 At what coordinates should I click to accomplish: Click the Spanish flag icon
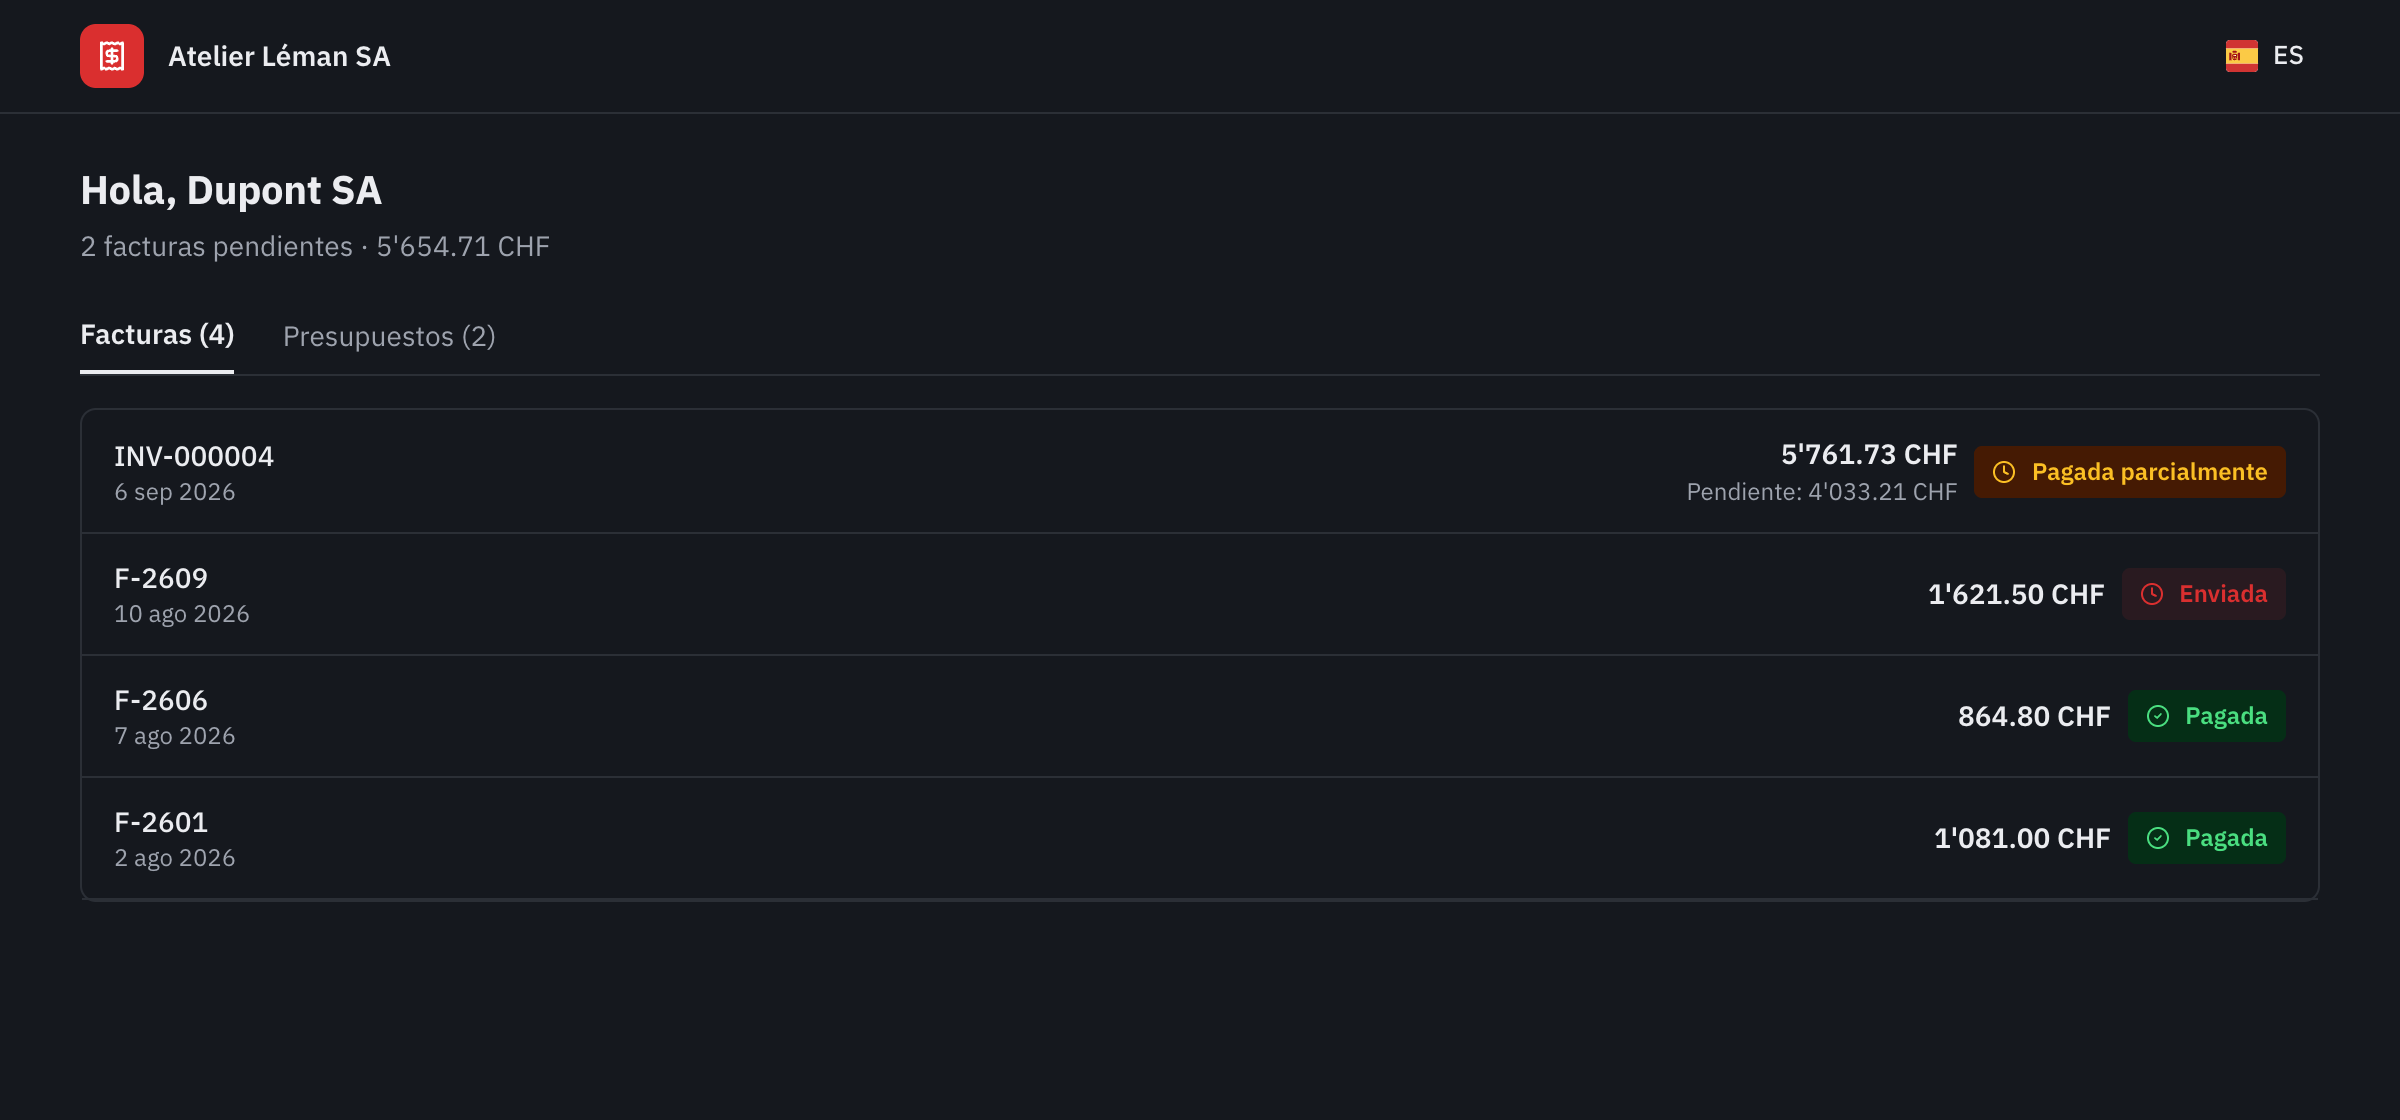click(2241, 56)
